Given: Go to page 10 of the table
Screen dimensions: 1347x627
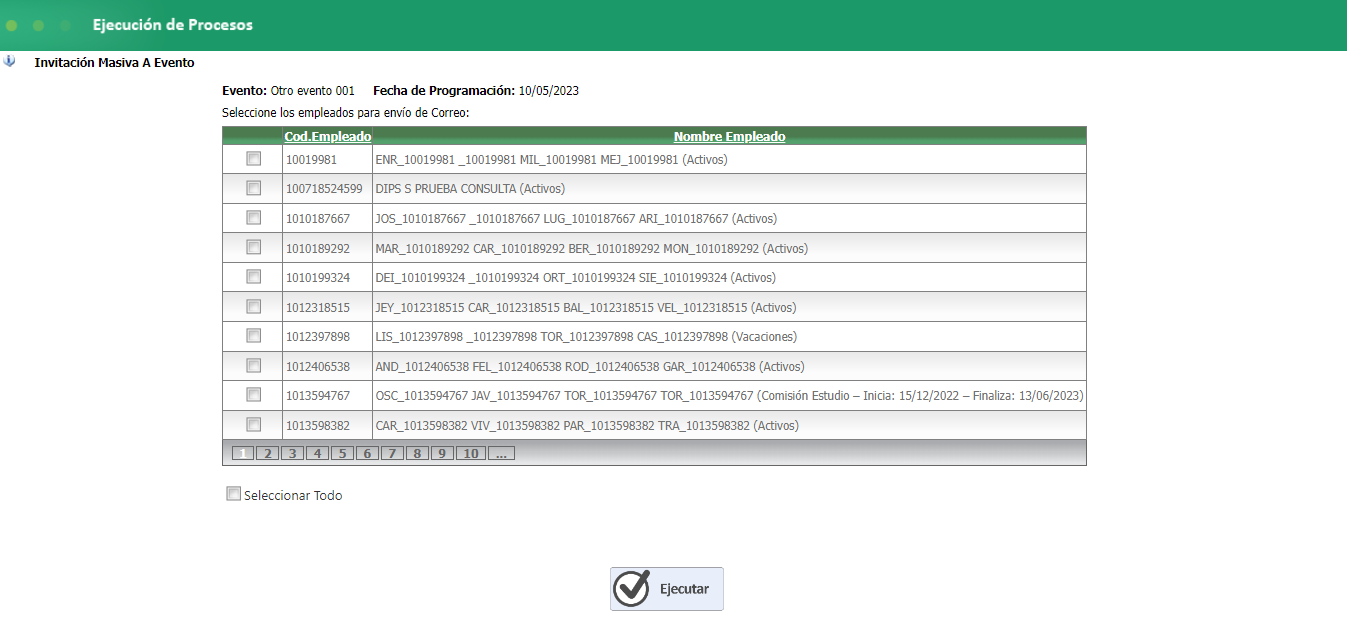Looking at the screenshot, I should coord(471,453).
